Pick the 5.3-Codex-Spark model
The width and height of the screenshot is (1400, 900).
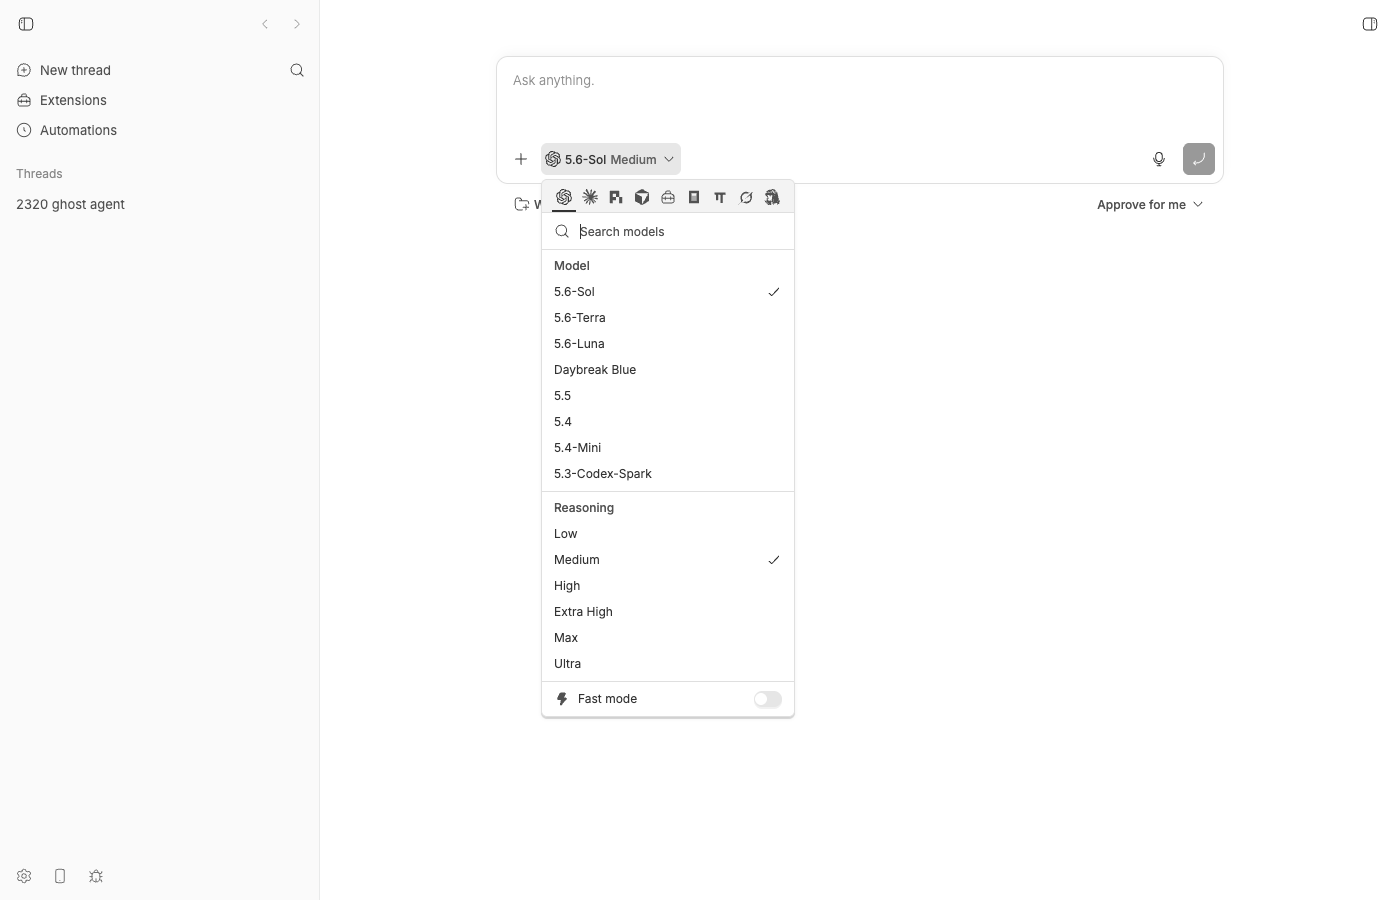tap(668, 474)
